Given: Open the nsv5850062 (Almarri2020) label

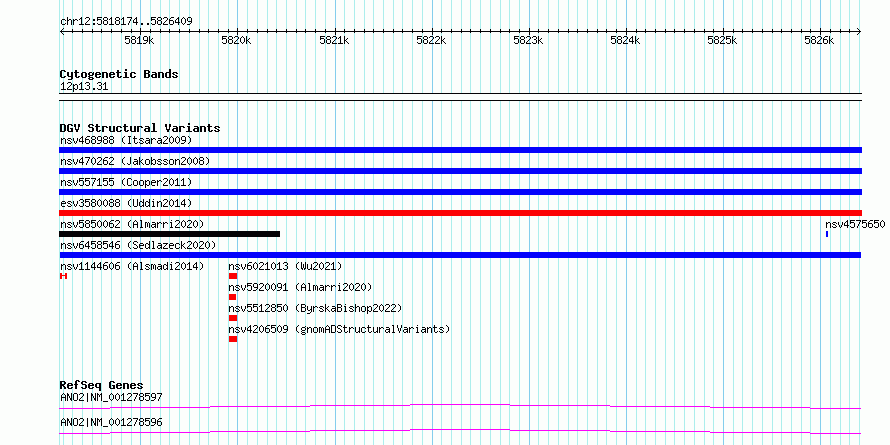Looking at the screenshot, I should point(132,224).
